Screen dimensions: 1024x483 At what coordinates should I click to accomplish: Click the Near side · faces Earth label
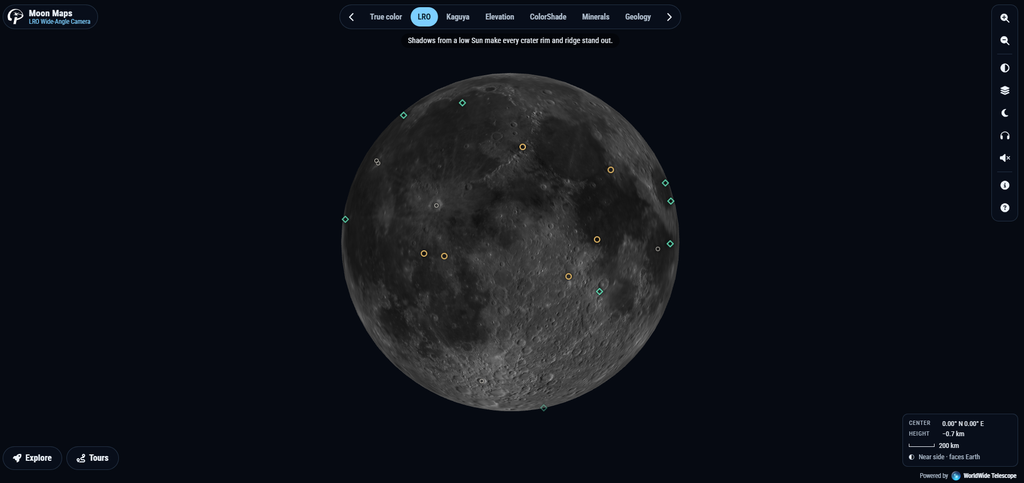click(950, 457)
